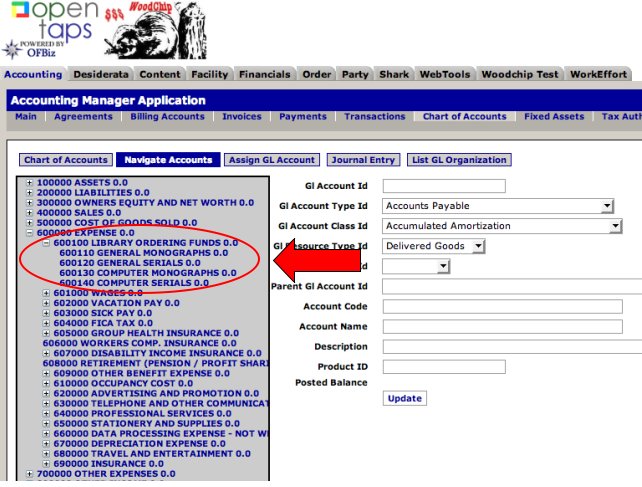Image resolution: width=642 pixels, height=487 pixels.
Task: Open the Delivered Goods resource type dropdown
Action: coord(433,246)
